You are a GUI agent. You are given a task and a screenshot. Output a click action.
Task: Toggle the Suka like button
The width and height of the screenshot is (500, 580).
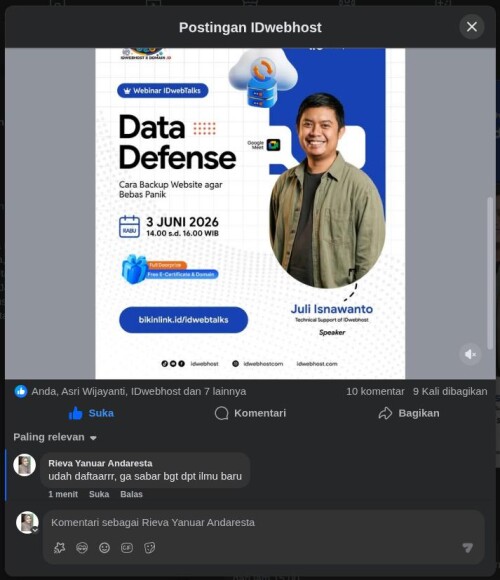pos(91,413)
